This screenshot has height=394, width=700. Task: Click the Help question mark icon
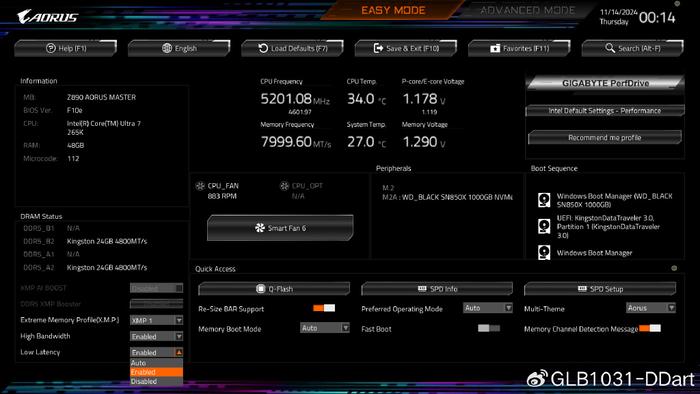50,48
